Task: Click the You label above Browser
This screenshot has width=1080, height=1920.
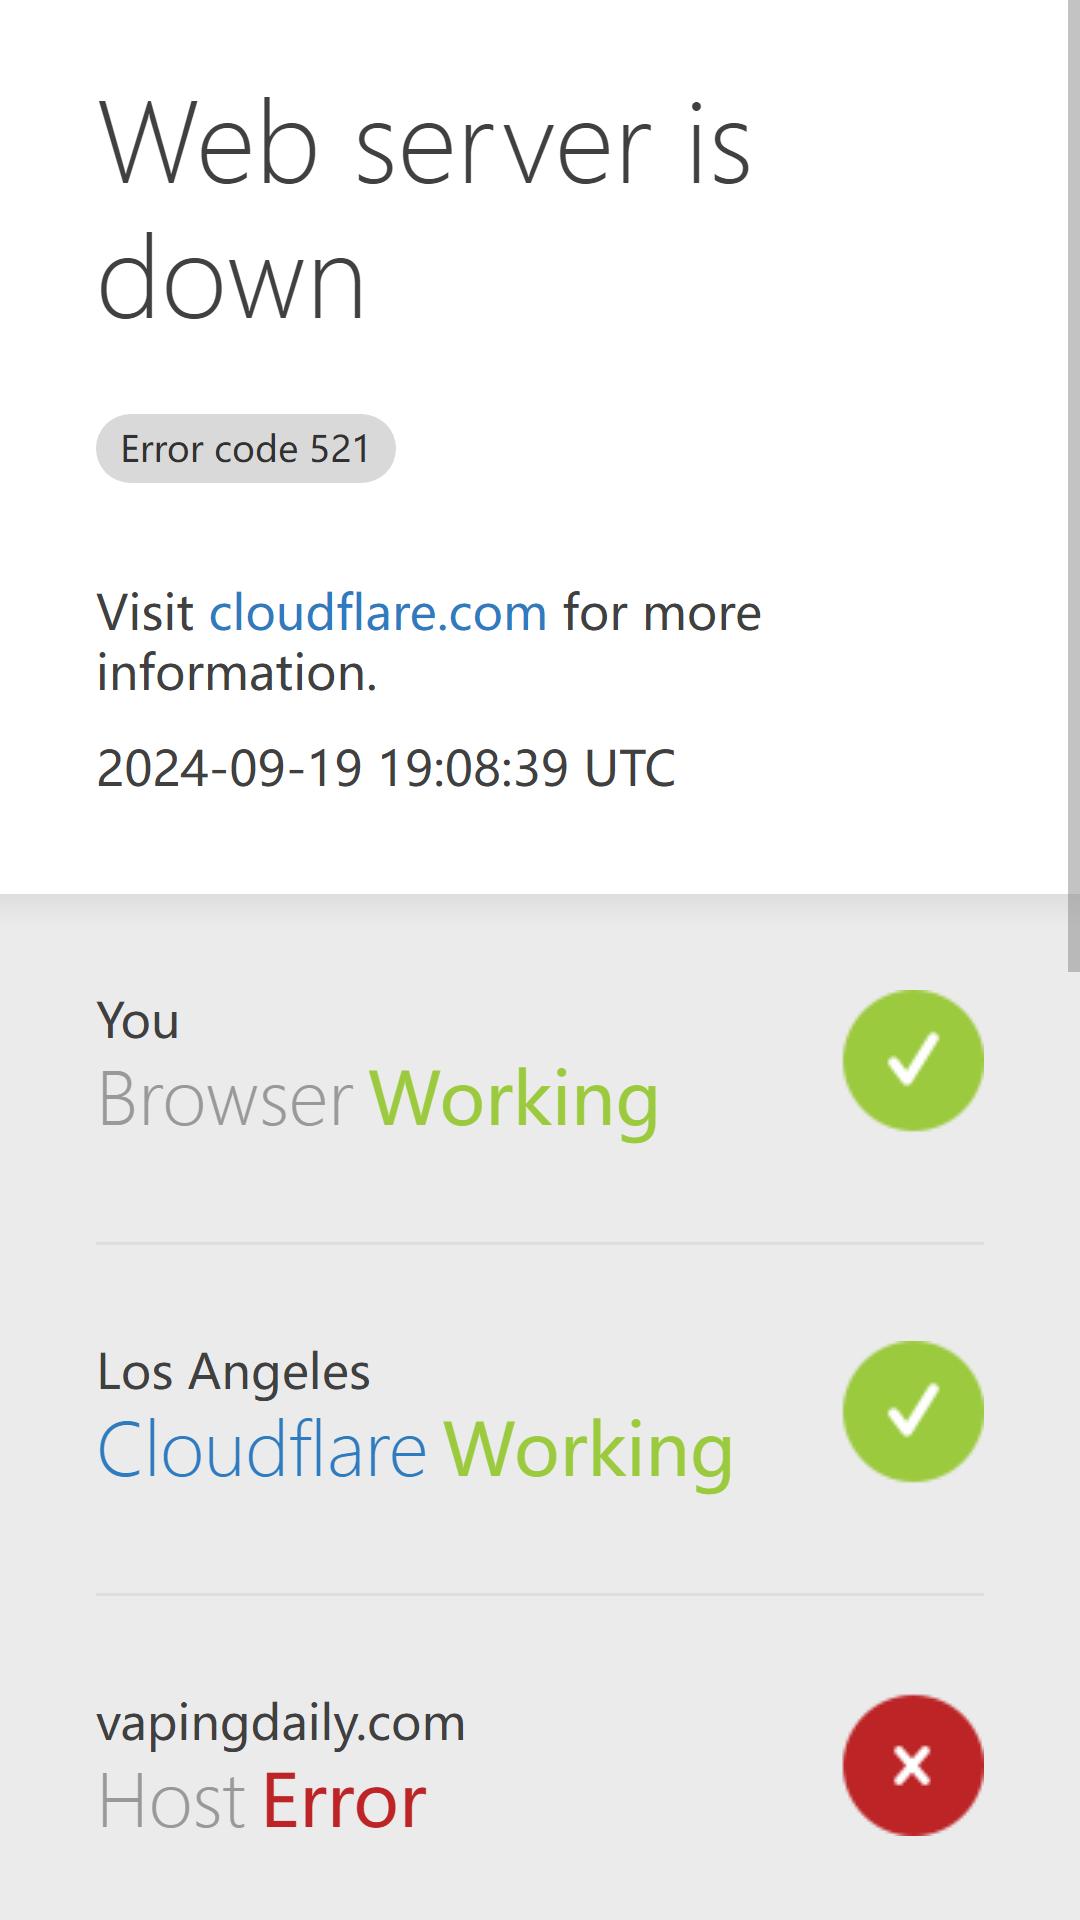Action: (x=138, y=1021)
